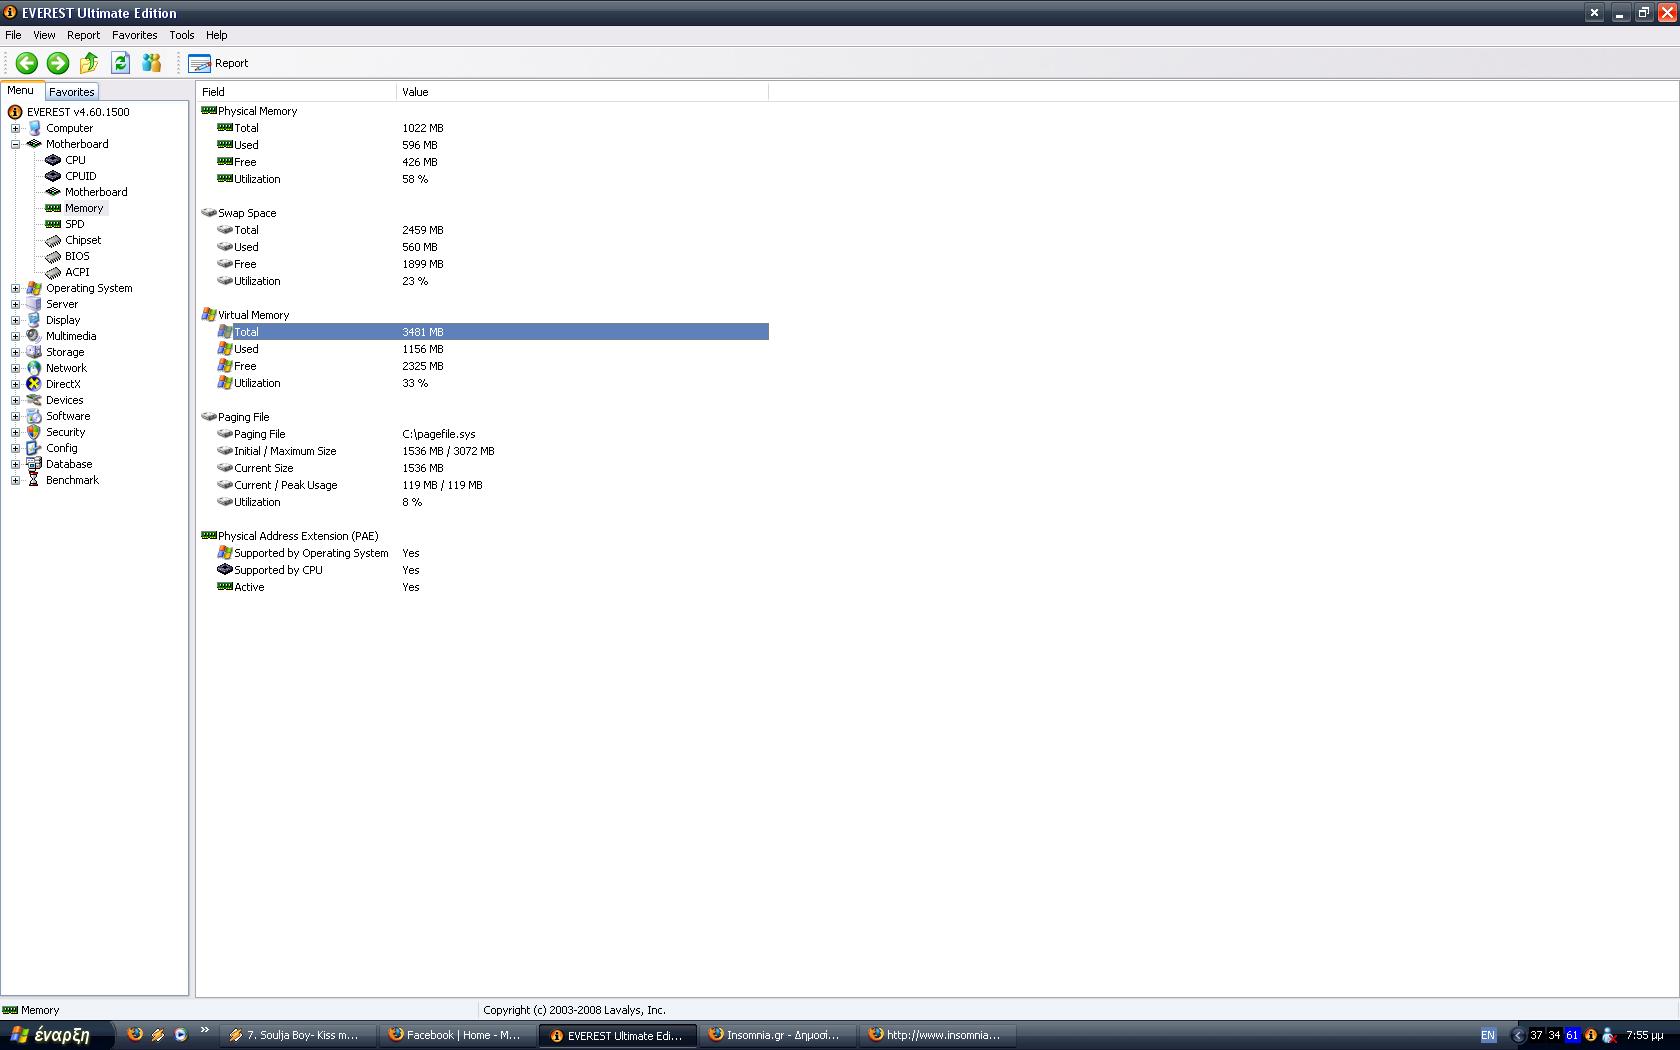Select the CPUID icon in the tree
The image size is (1680, 1050).
(54, 176)
